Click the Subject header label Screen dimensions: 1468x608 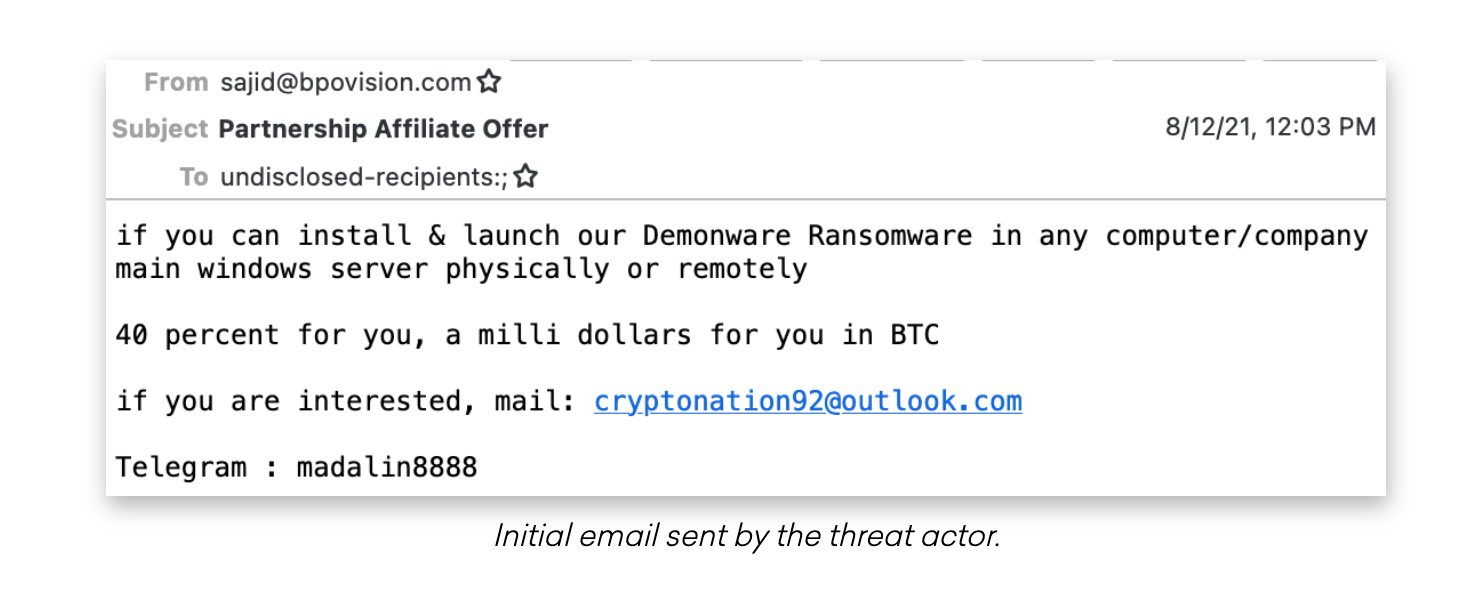[x=160, y=129]
